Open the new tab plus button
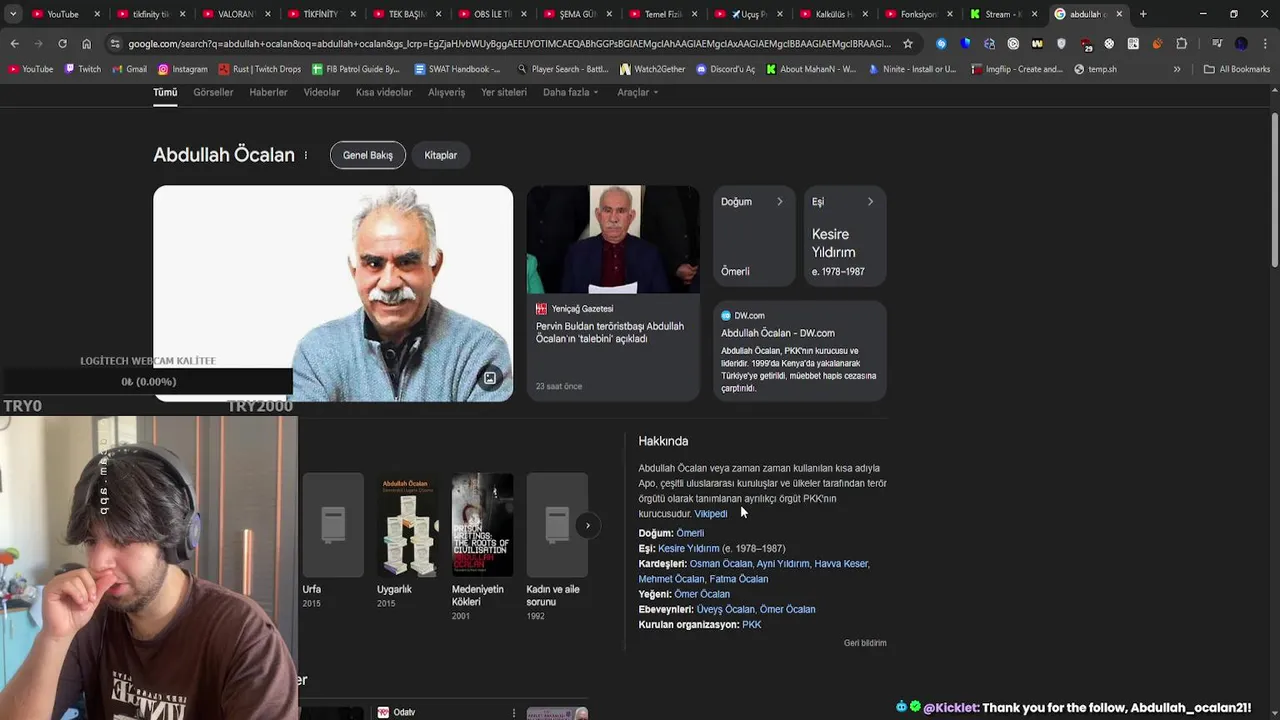Viewport: 1280px width, 720px height. [1143, 14]
